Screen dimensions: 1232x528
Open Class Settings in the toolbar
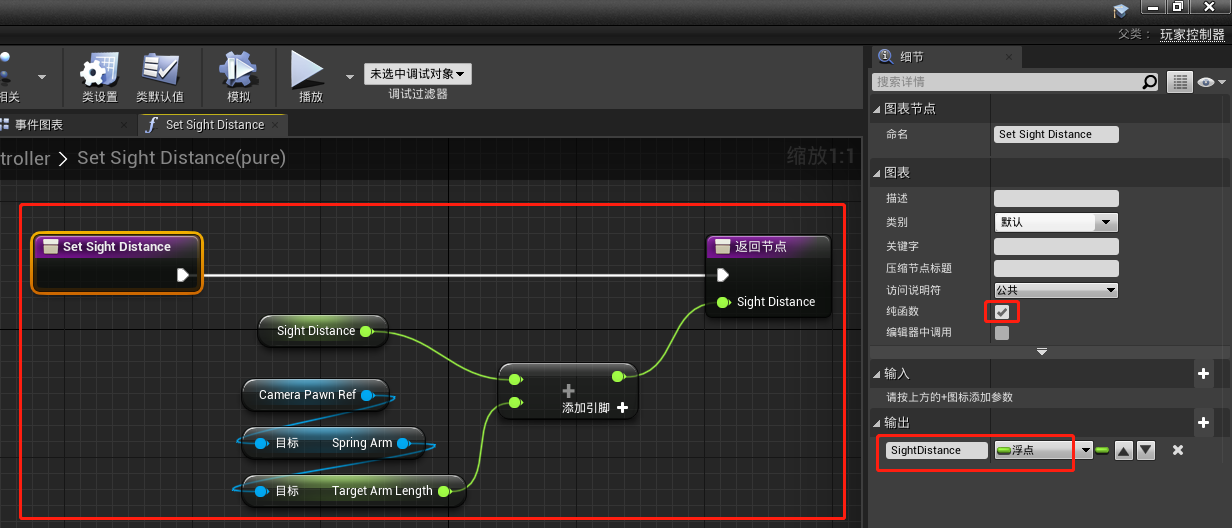click(x=99, y=78)
